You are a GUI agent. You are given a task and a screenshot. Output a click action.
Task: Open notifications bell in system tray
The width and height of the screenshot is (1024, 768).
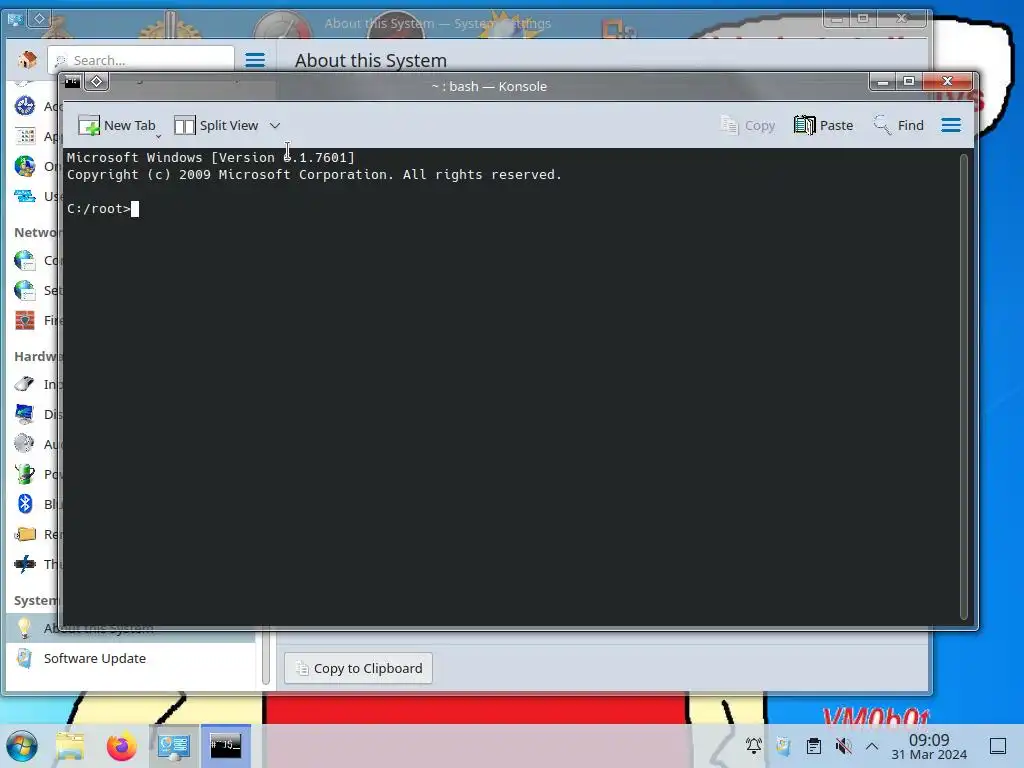pos(754,745)
